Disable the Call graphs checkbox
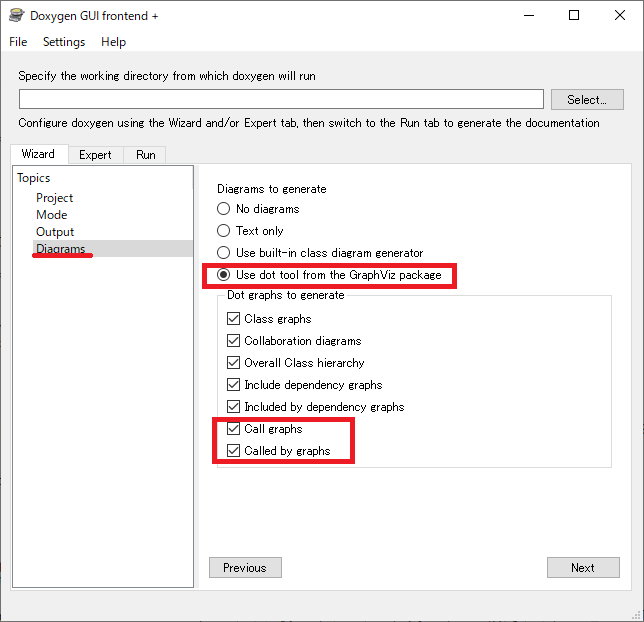644x622 pixels. coord(235,429)
